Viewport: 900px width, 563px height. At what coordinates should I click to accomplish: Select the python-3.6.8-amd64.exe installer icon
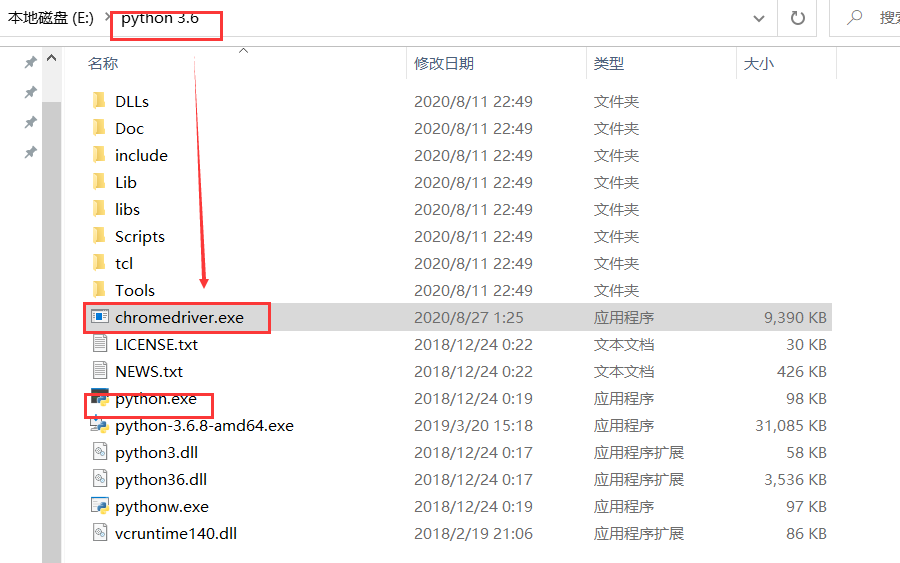click(100, 425)
